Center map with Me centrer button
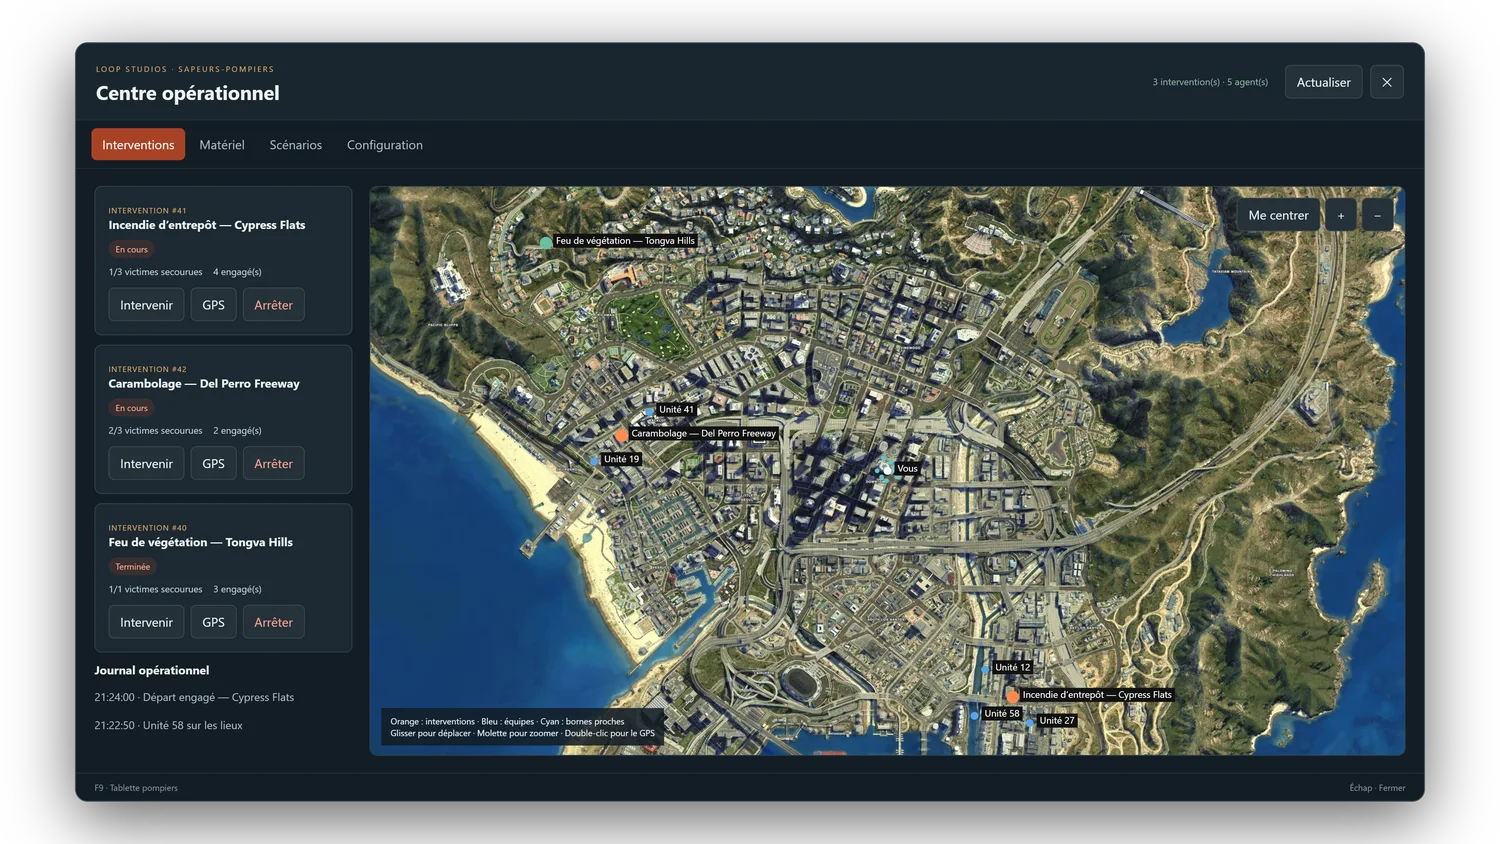 [x=1278, y=215]
